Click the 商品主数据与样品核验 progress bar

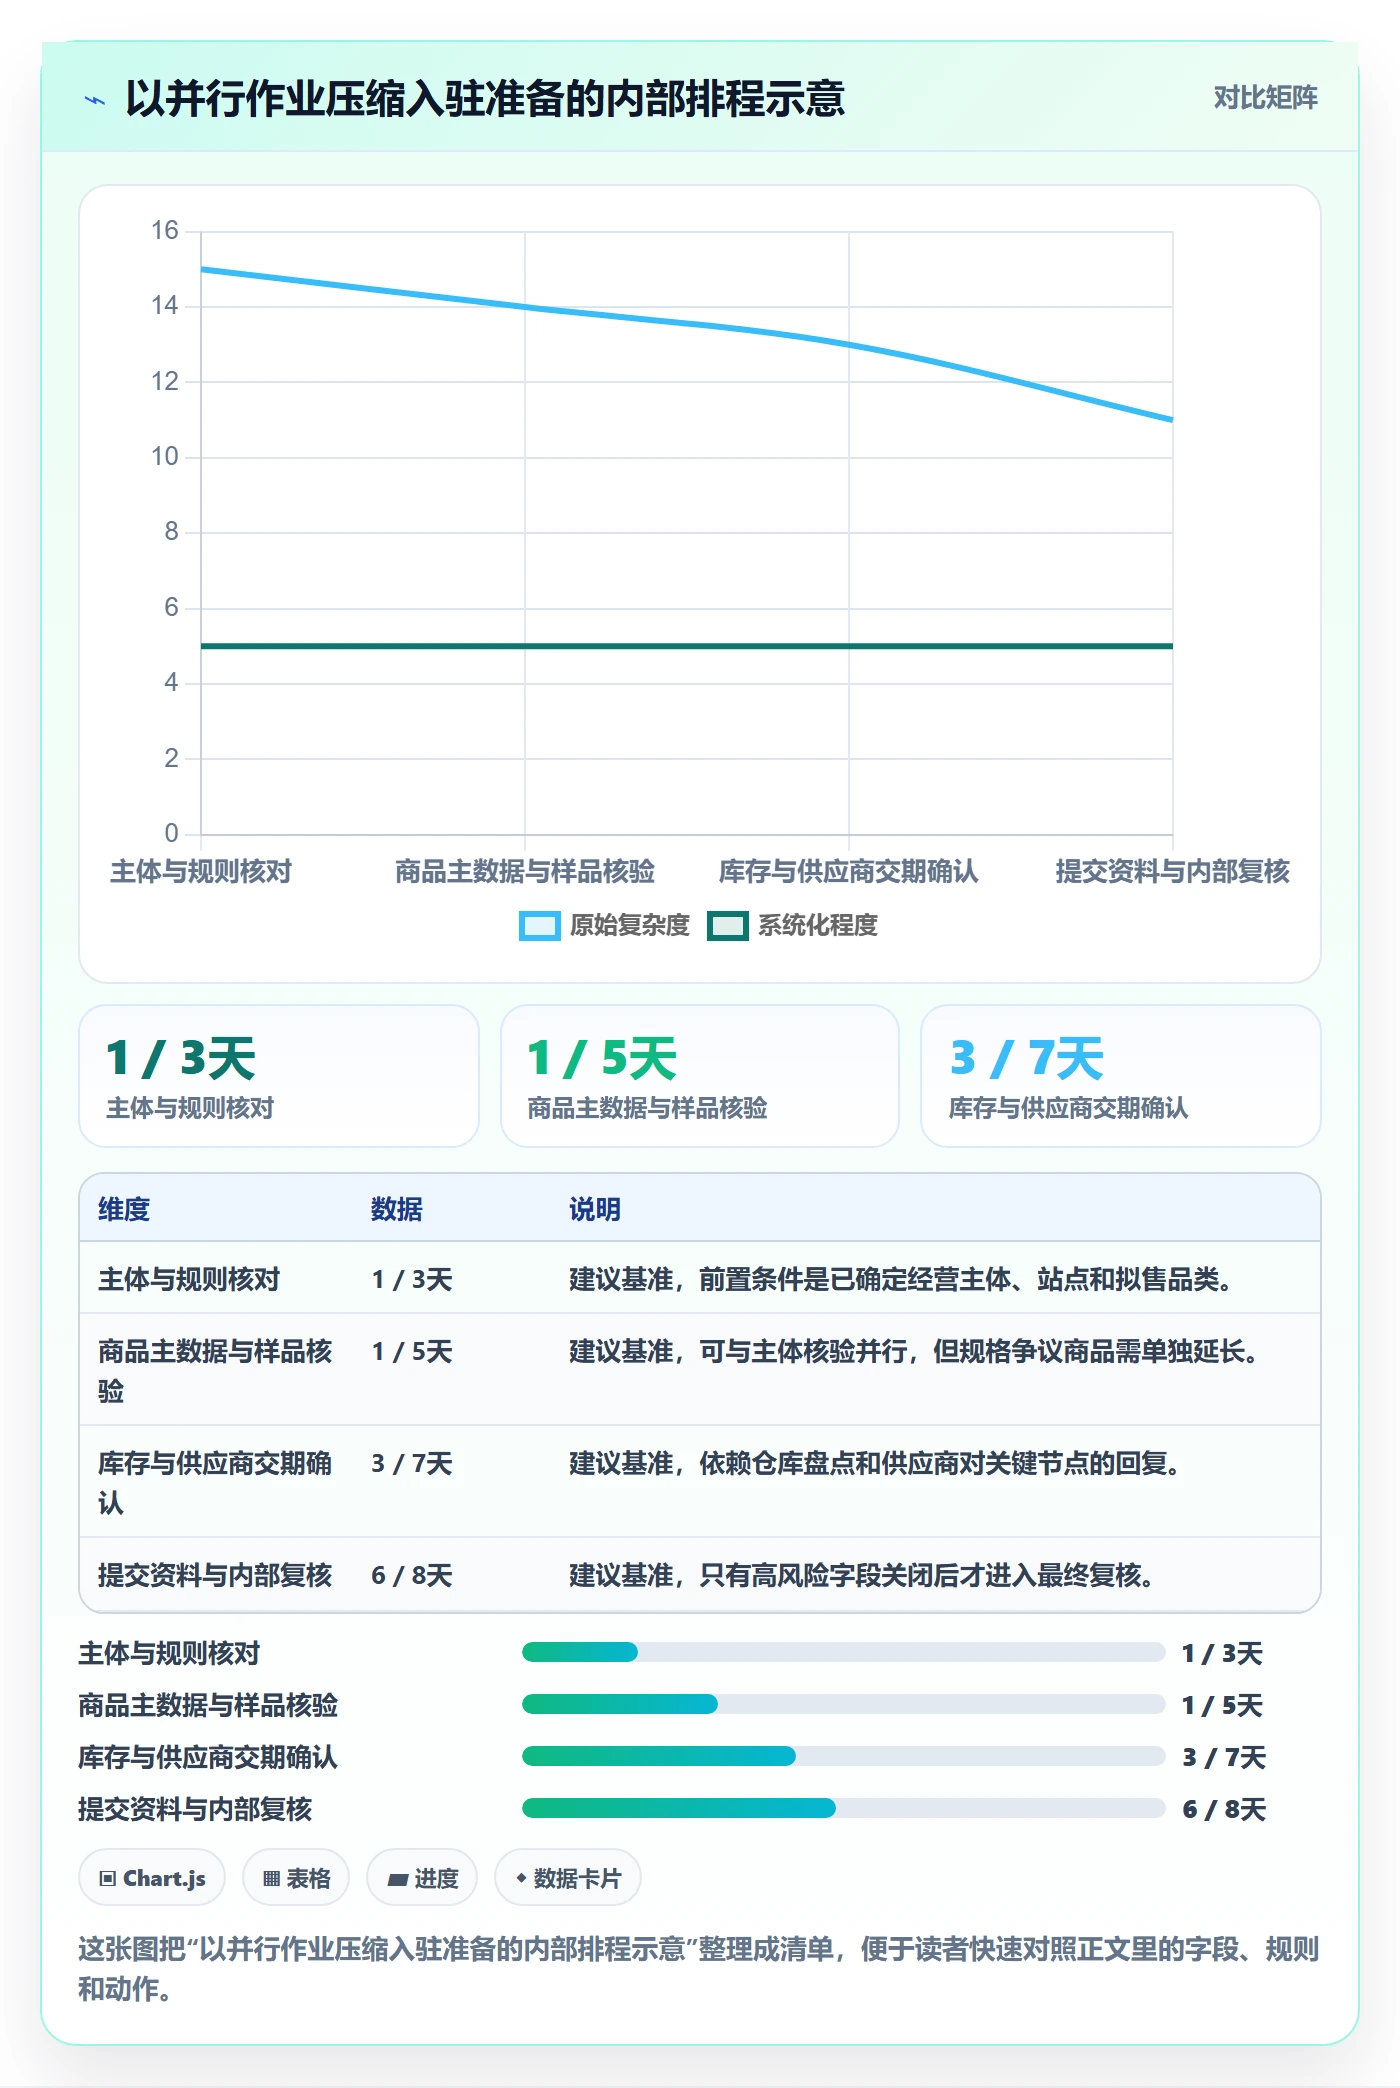coord(843,1704)
